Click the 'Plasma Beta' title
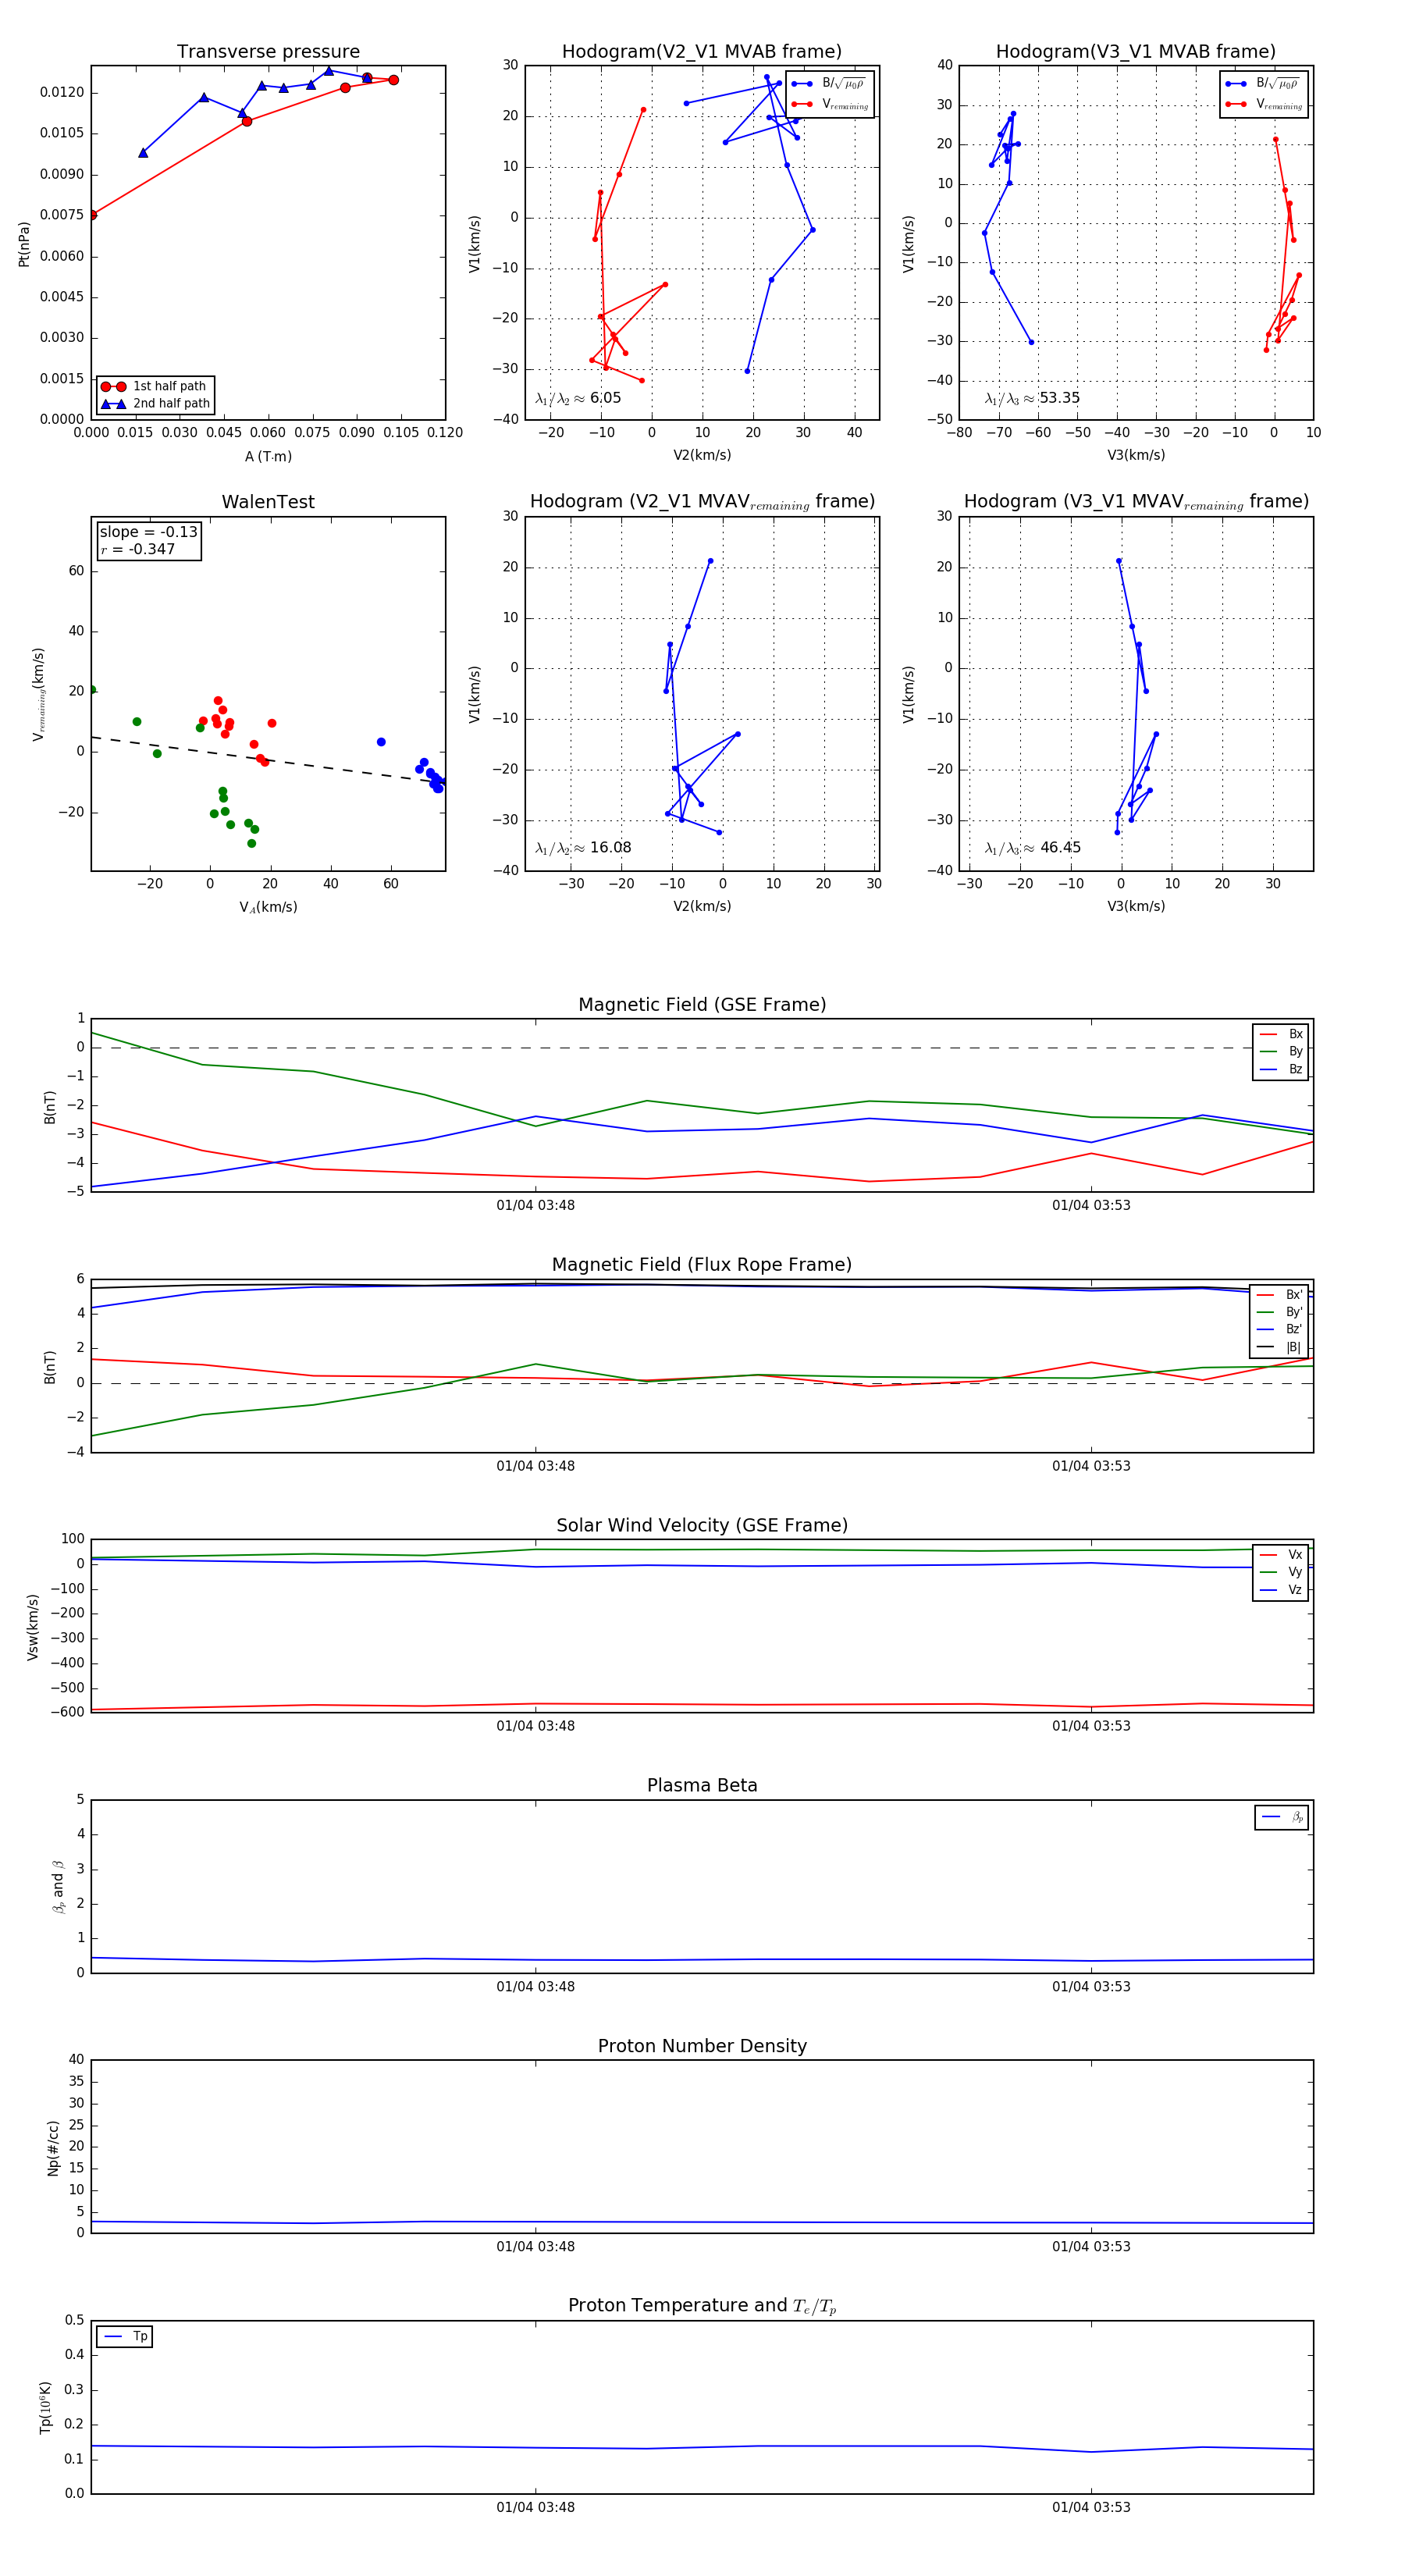Screen dimensions: 1405x2576 [x=702, y=1785]
